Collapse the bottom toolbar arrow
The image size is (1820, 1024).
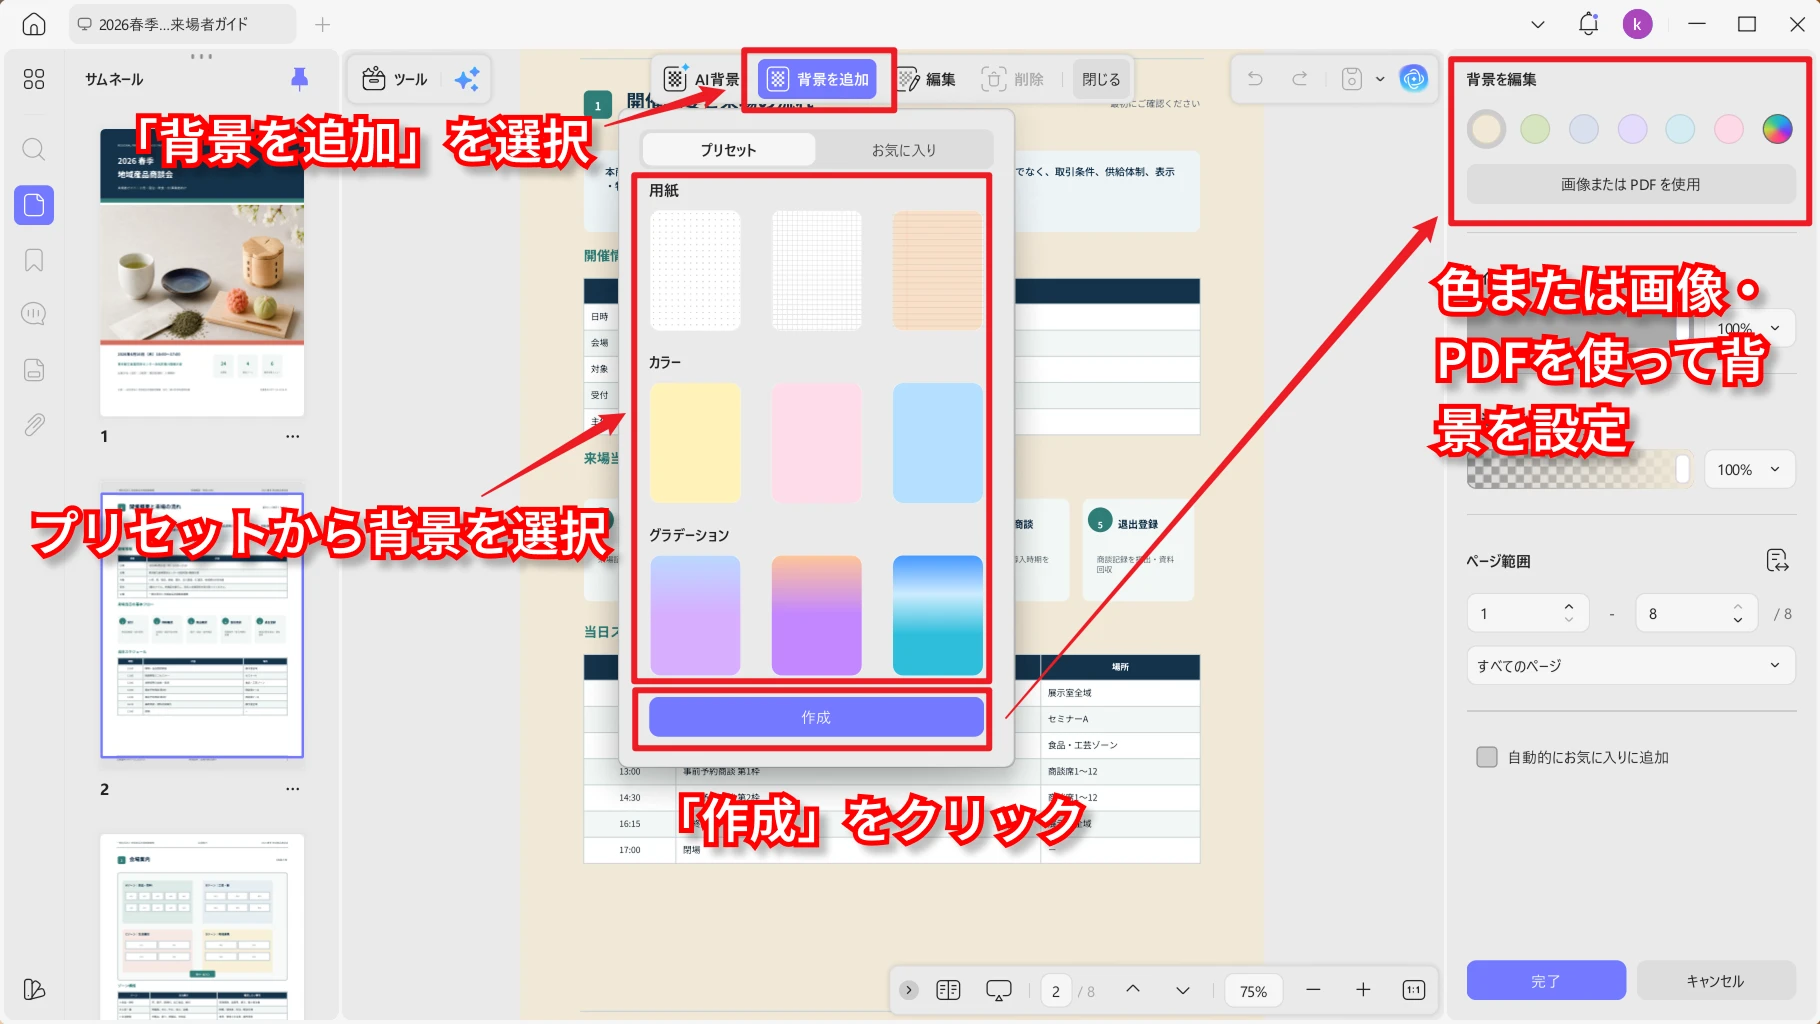tap(908, 990)
